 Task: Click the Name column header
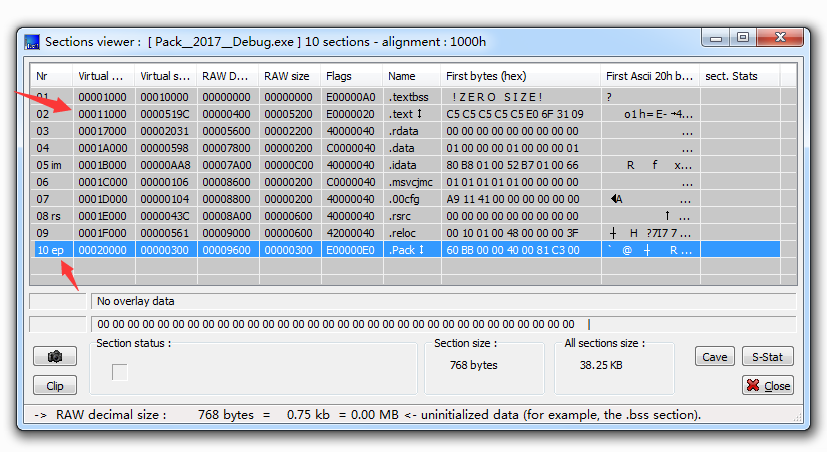(x=411, y=76)
